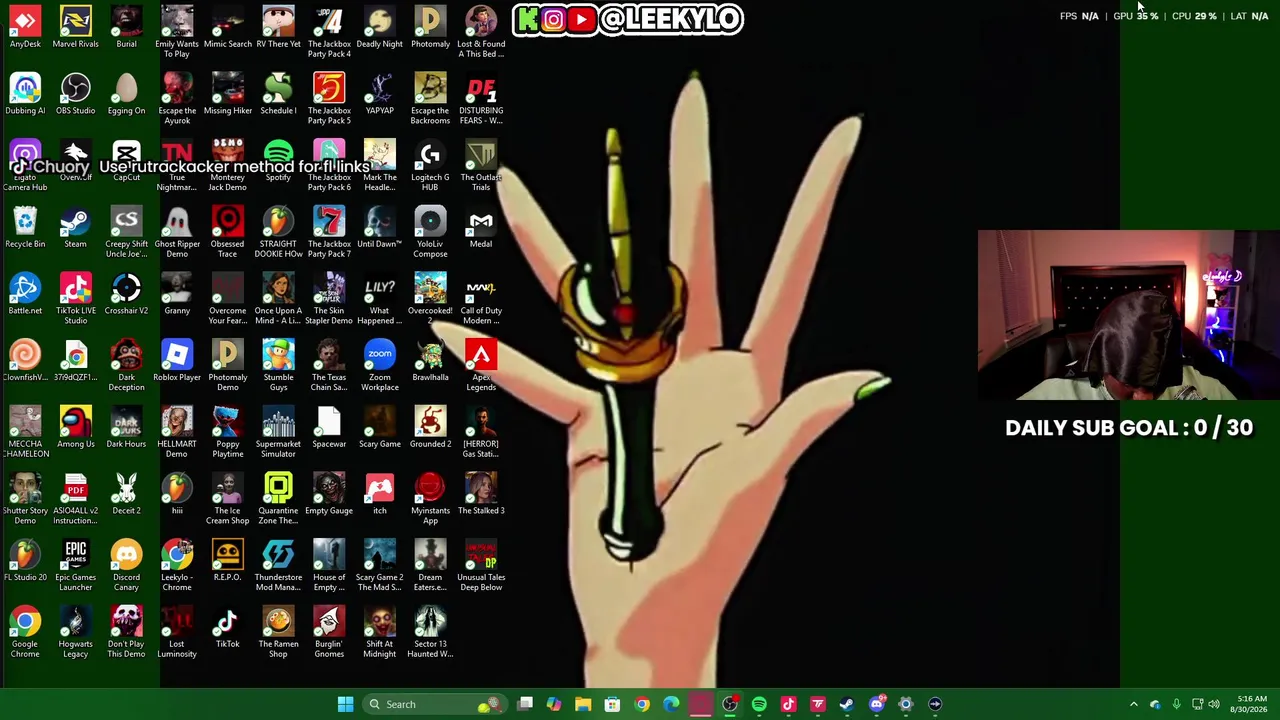The width and height of the screenshot is (1280, 720).
Task: Switch to Spotify in the taskbar
Action: click(x=759, y=704)
